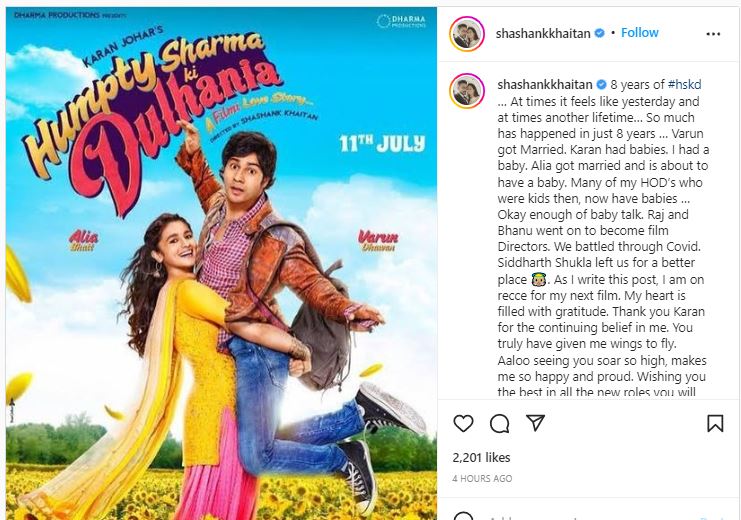Viewport: 741px width, 520px height.
Task: Open shashankkhaitan profile picture in header
Action: [x=467, y=34]
